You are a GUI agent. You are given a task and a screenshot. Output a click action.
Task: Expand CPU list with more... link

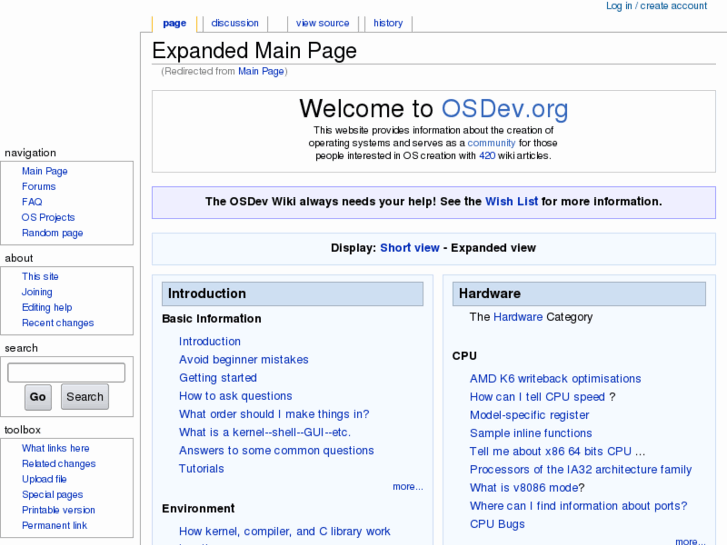[689, 541]
